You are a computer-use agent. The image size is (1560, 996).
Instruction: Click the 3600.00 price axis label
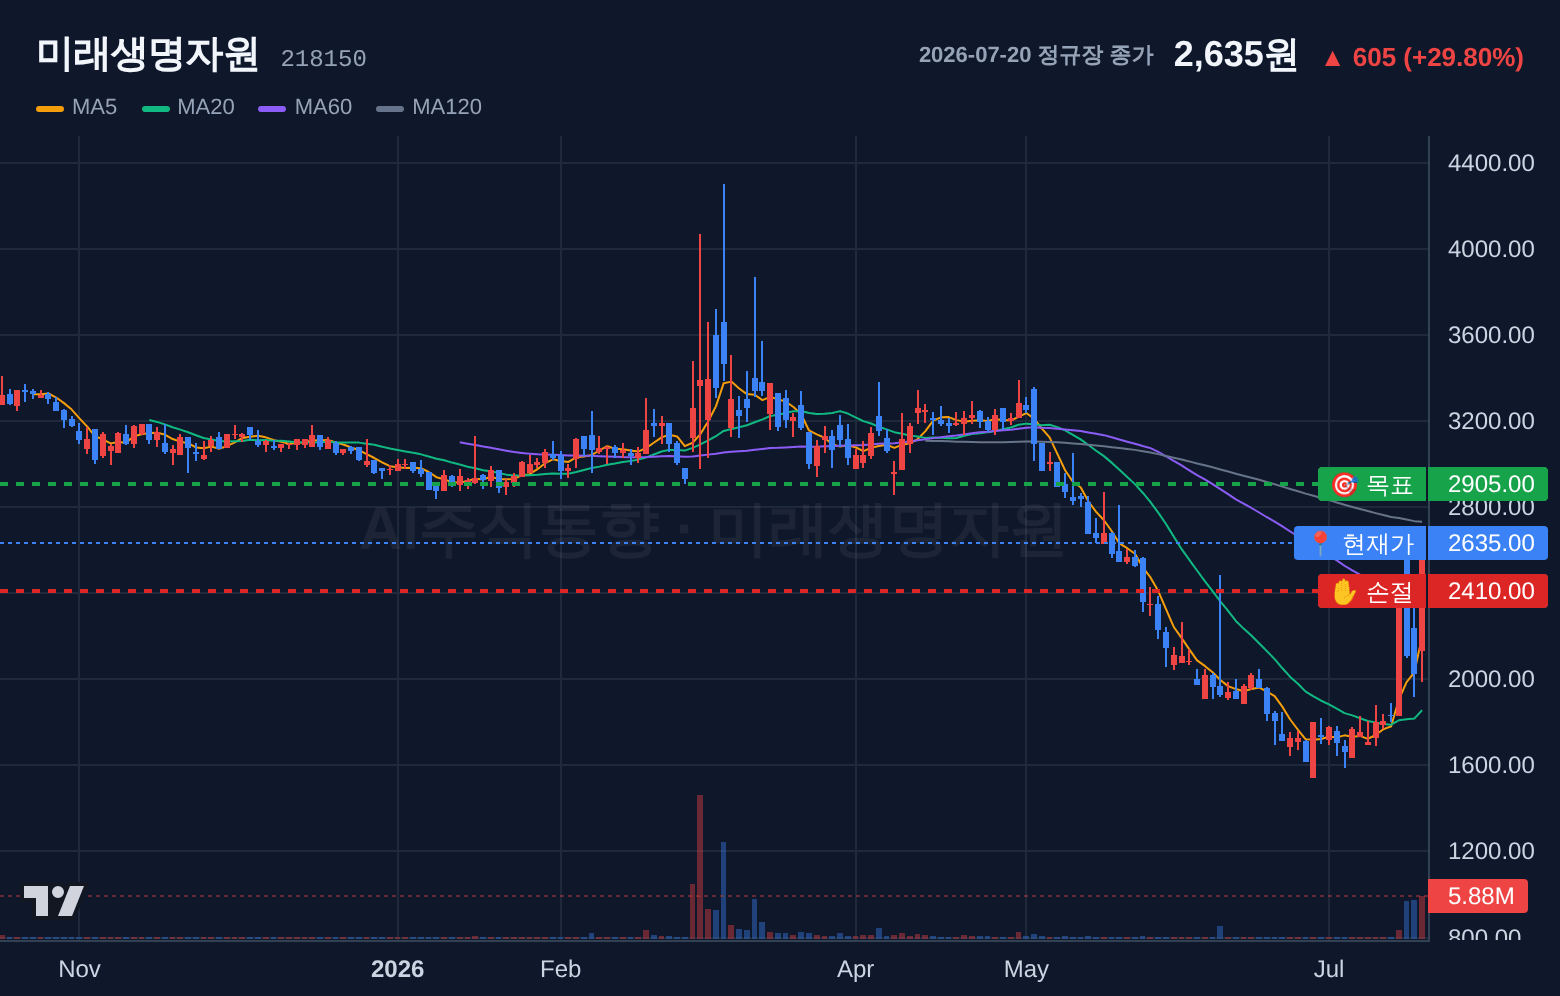(1491, 335)
